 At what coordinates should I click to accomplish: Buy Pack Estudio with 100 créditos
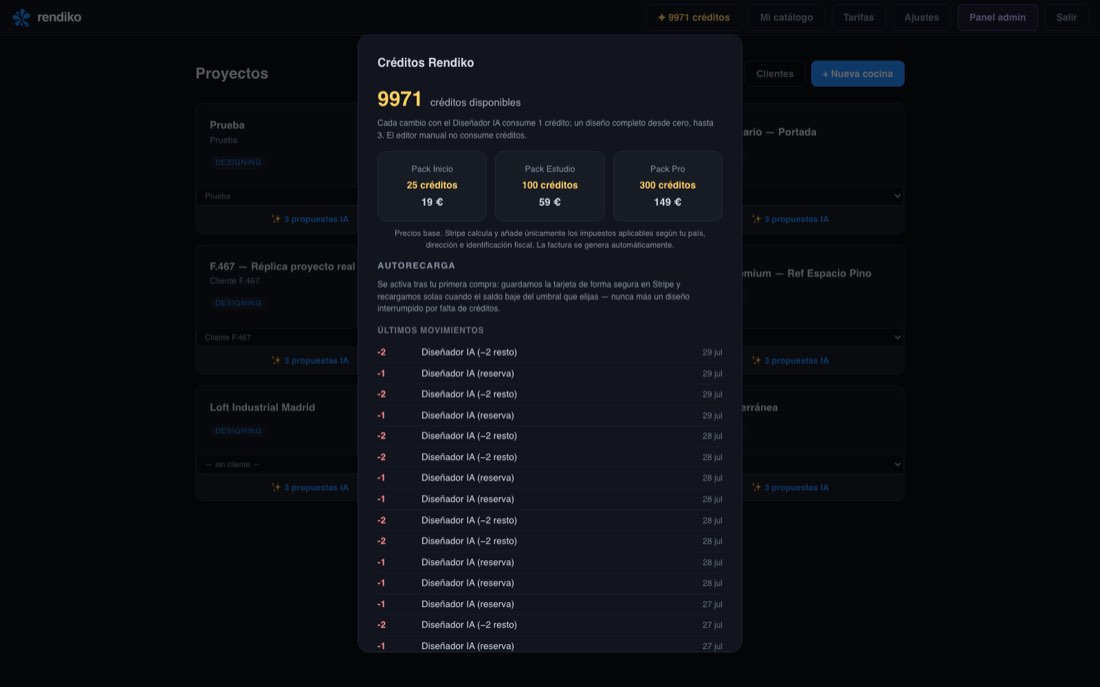(549, 186)
